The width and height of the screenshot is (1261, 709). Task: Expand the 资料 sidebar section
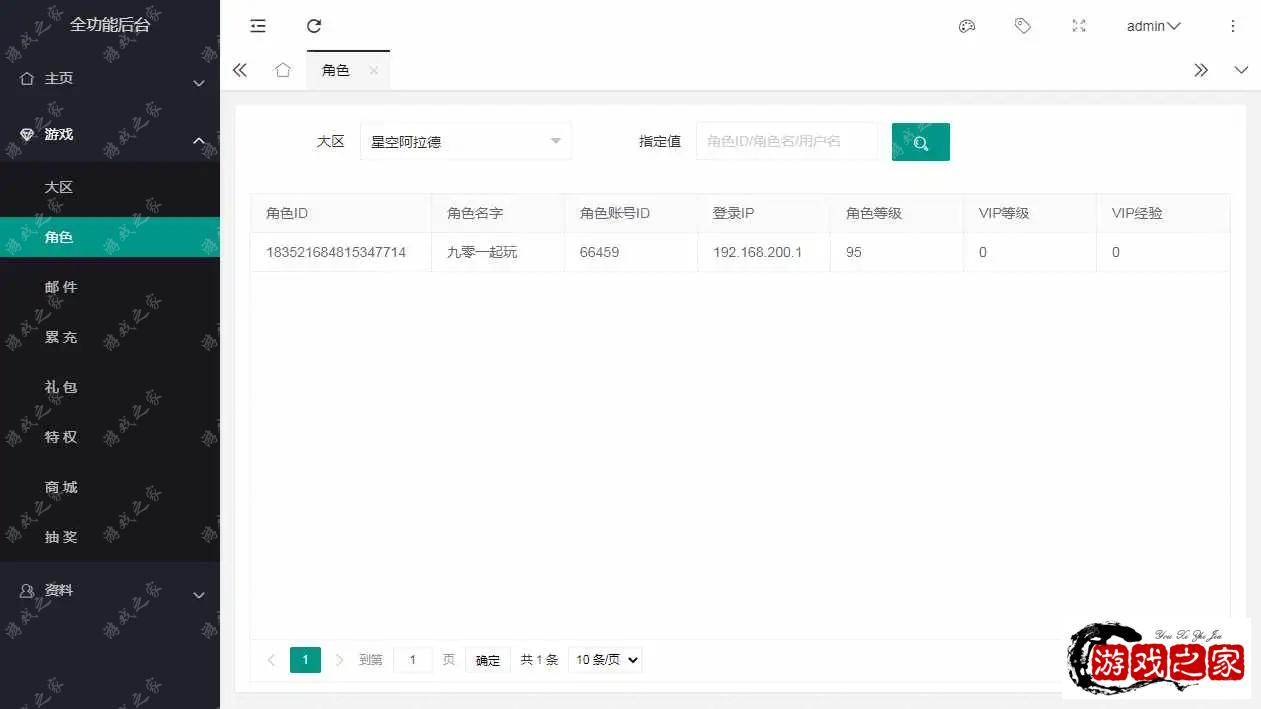coord(110,590)
